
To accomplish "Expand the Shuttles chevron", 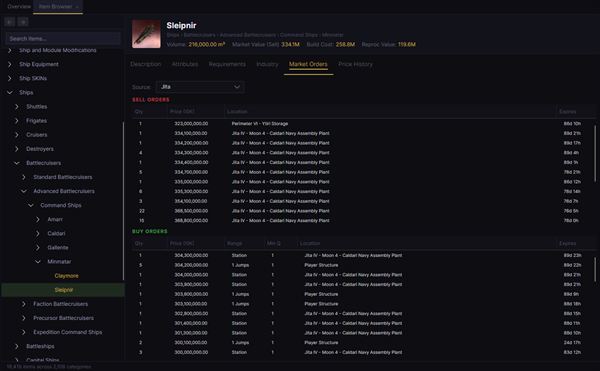I will pyautogui.click(x=17, y=107).
